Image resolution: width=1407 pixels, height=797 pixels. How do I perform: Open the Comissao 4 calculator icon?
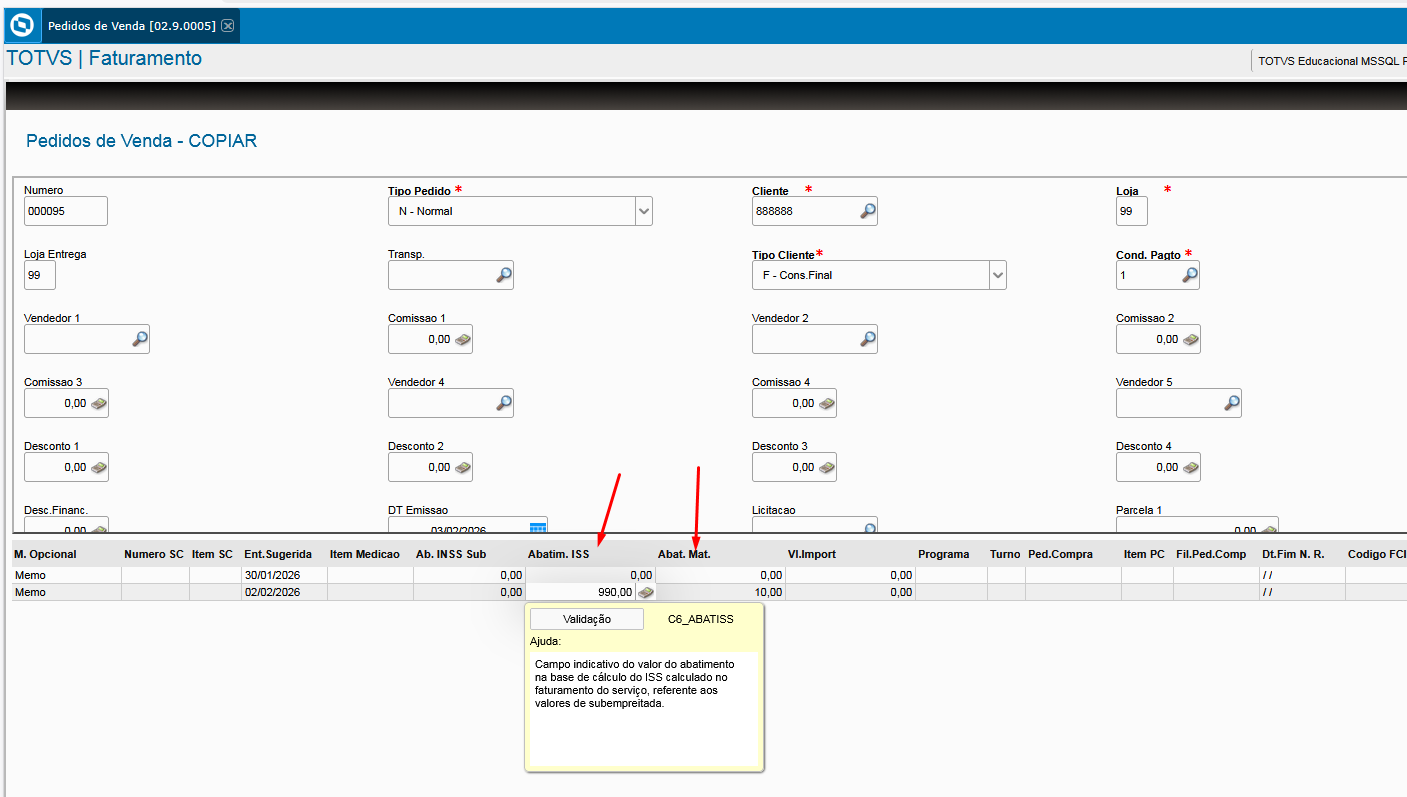tap(827, 403)
